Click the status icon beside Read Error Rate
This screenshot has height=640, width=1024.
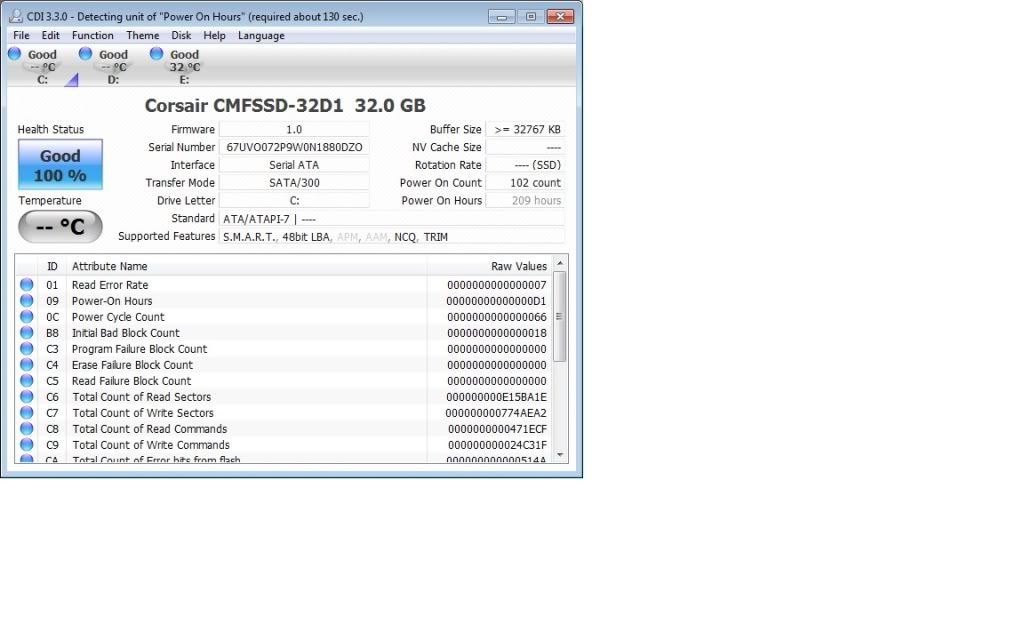coord(27,285)
